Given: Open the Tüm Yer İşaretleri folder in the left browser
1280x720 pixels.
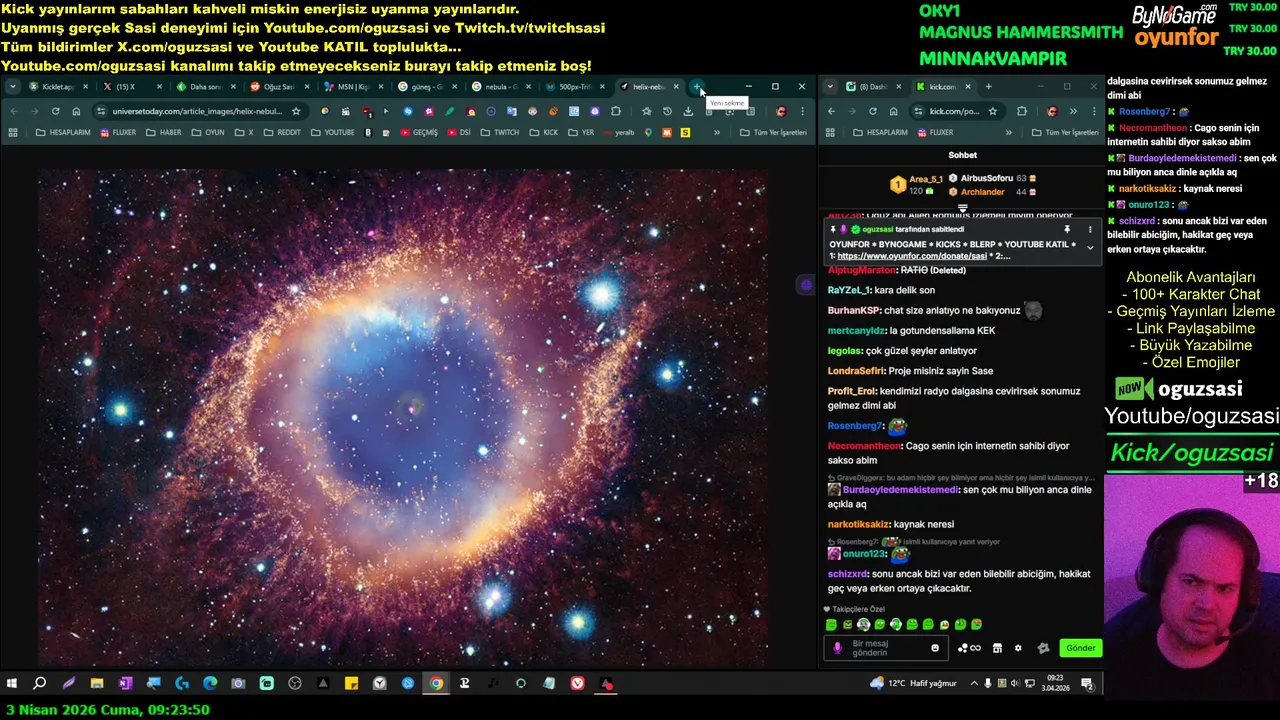Looking at the screenshot, I should pos(773,132).
